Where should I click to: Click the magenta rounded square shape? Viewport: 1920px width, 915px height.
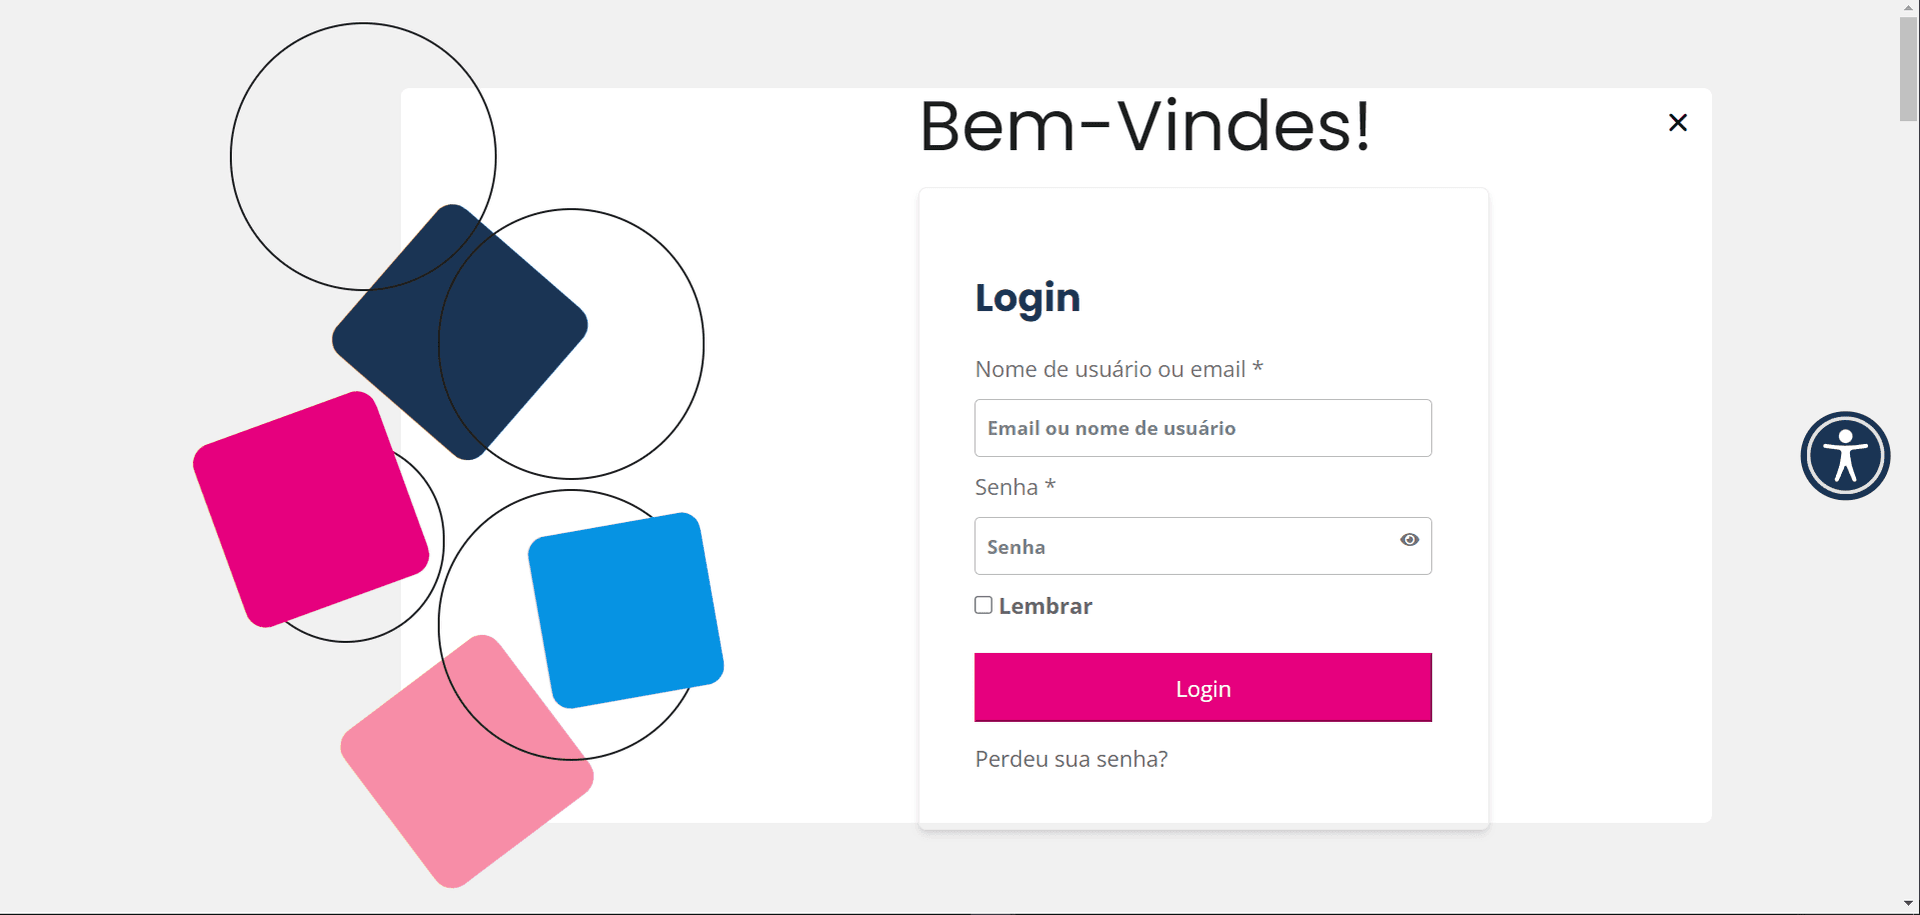point(311,509)
